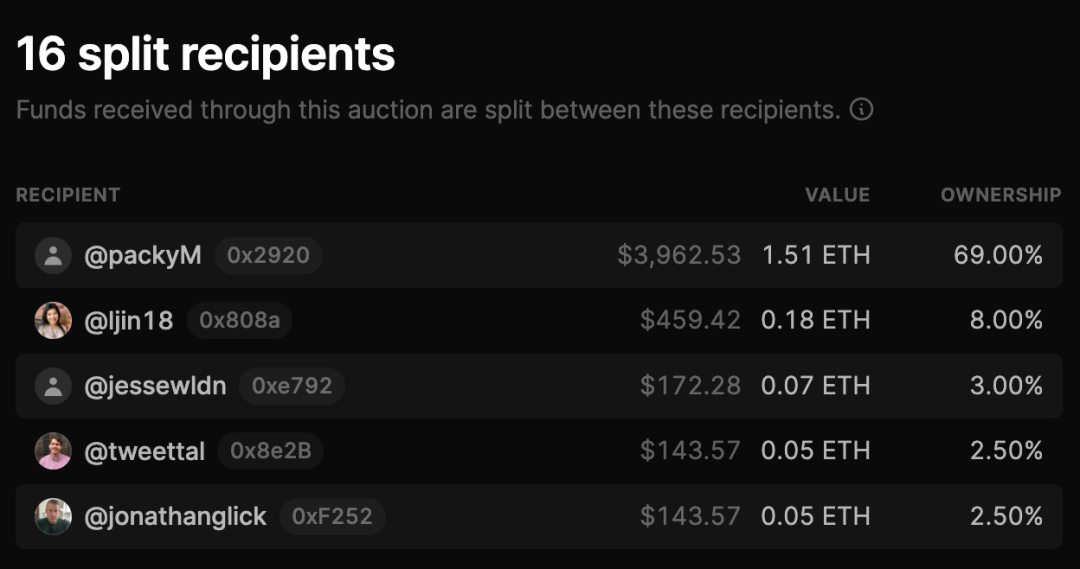Screen dimensions: 1080x569
Task: Click the 0x8e2B wallet address chip
Action: 271,451
